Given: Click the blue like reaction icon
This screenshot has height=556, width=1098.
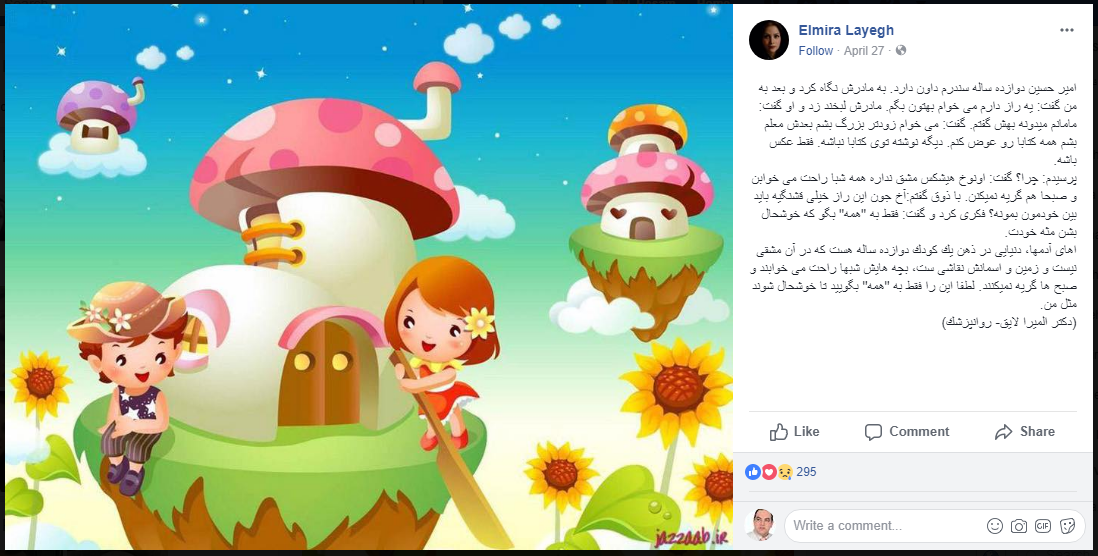Looking at the screenshot, I should click(753, 472).
